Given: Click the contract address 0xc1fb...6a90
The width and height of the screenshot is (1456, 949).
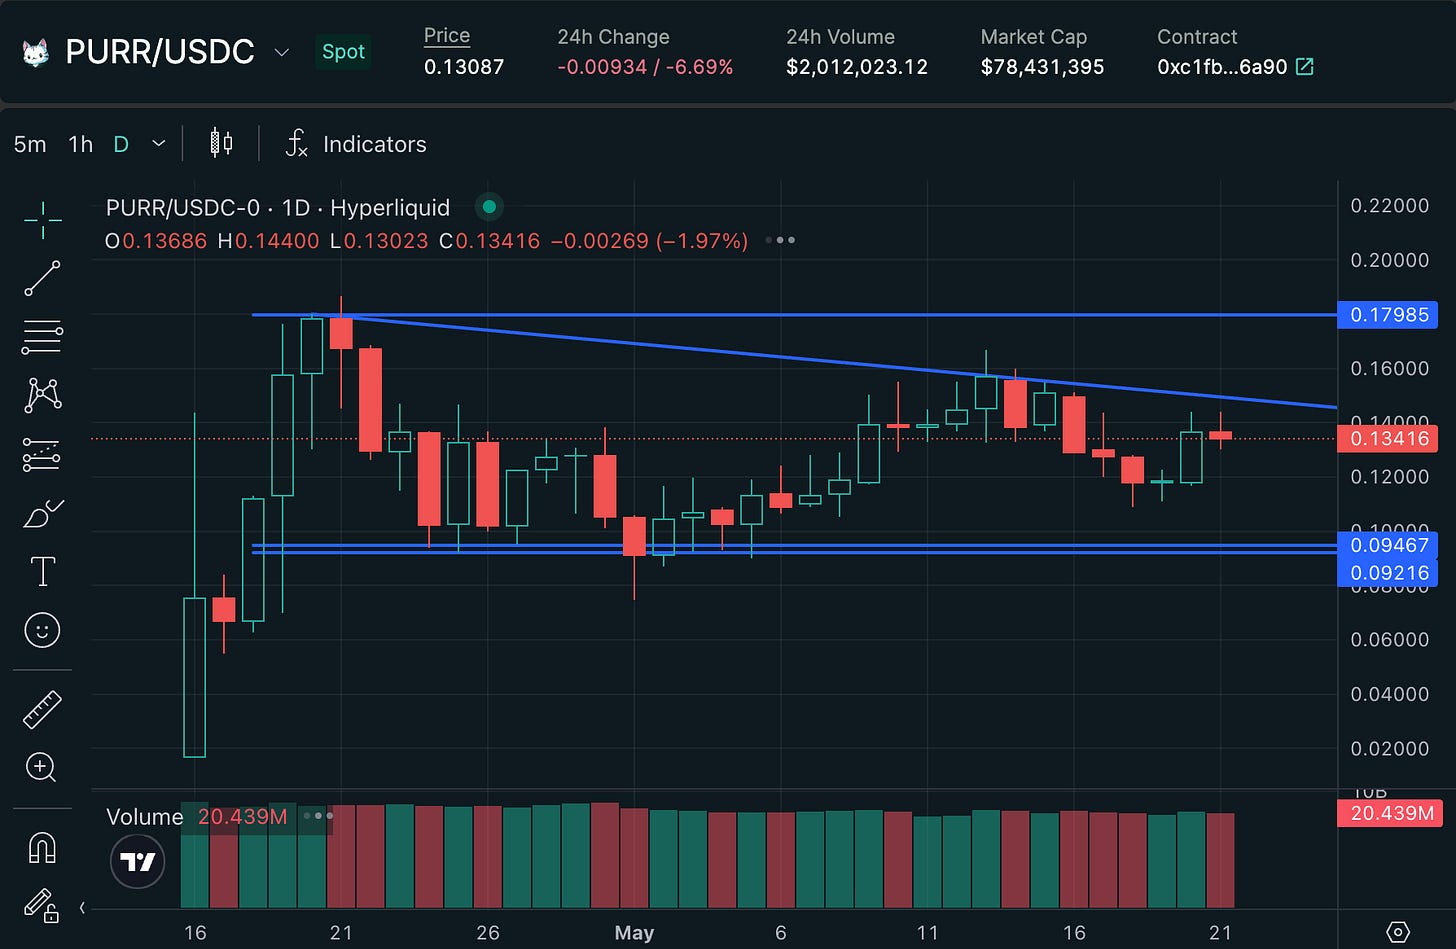Looking at the screenshot, I should (x=1222, y=67).
